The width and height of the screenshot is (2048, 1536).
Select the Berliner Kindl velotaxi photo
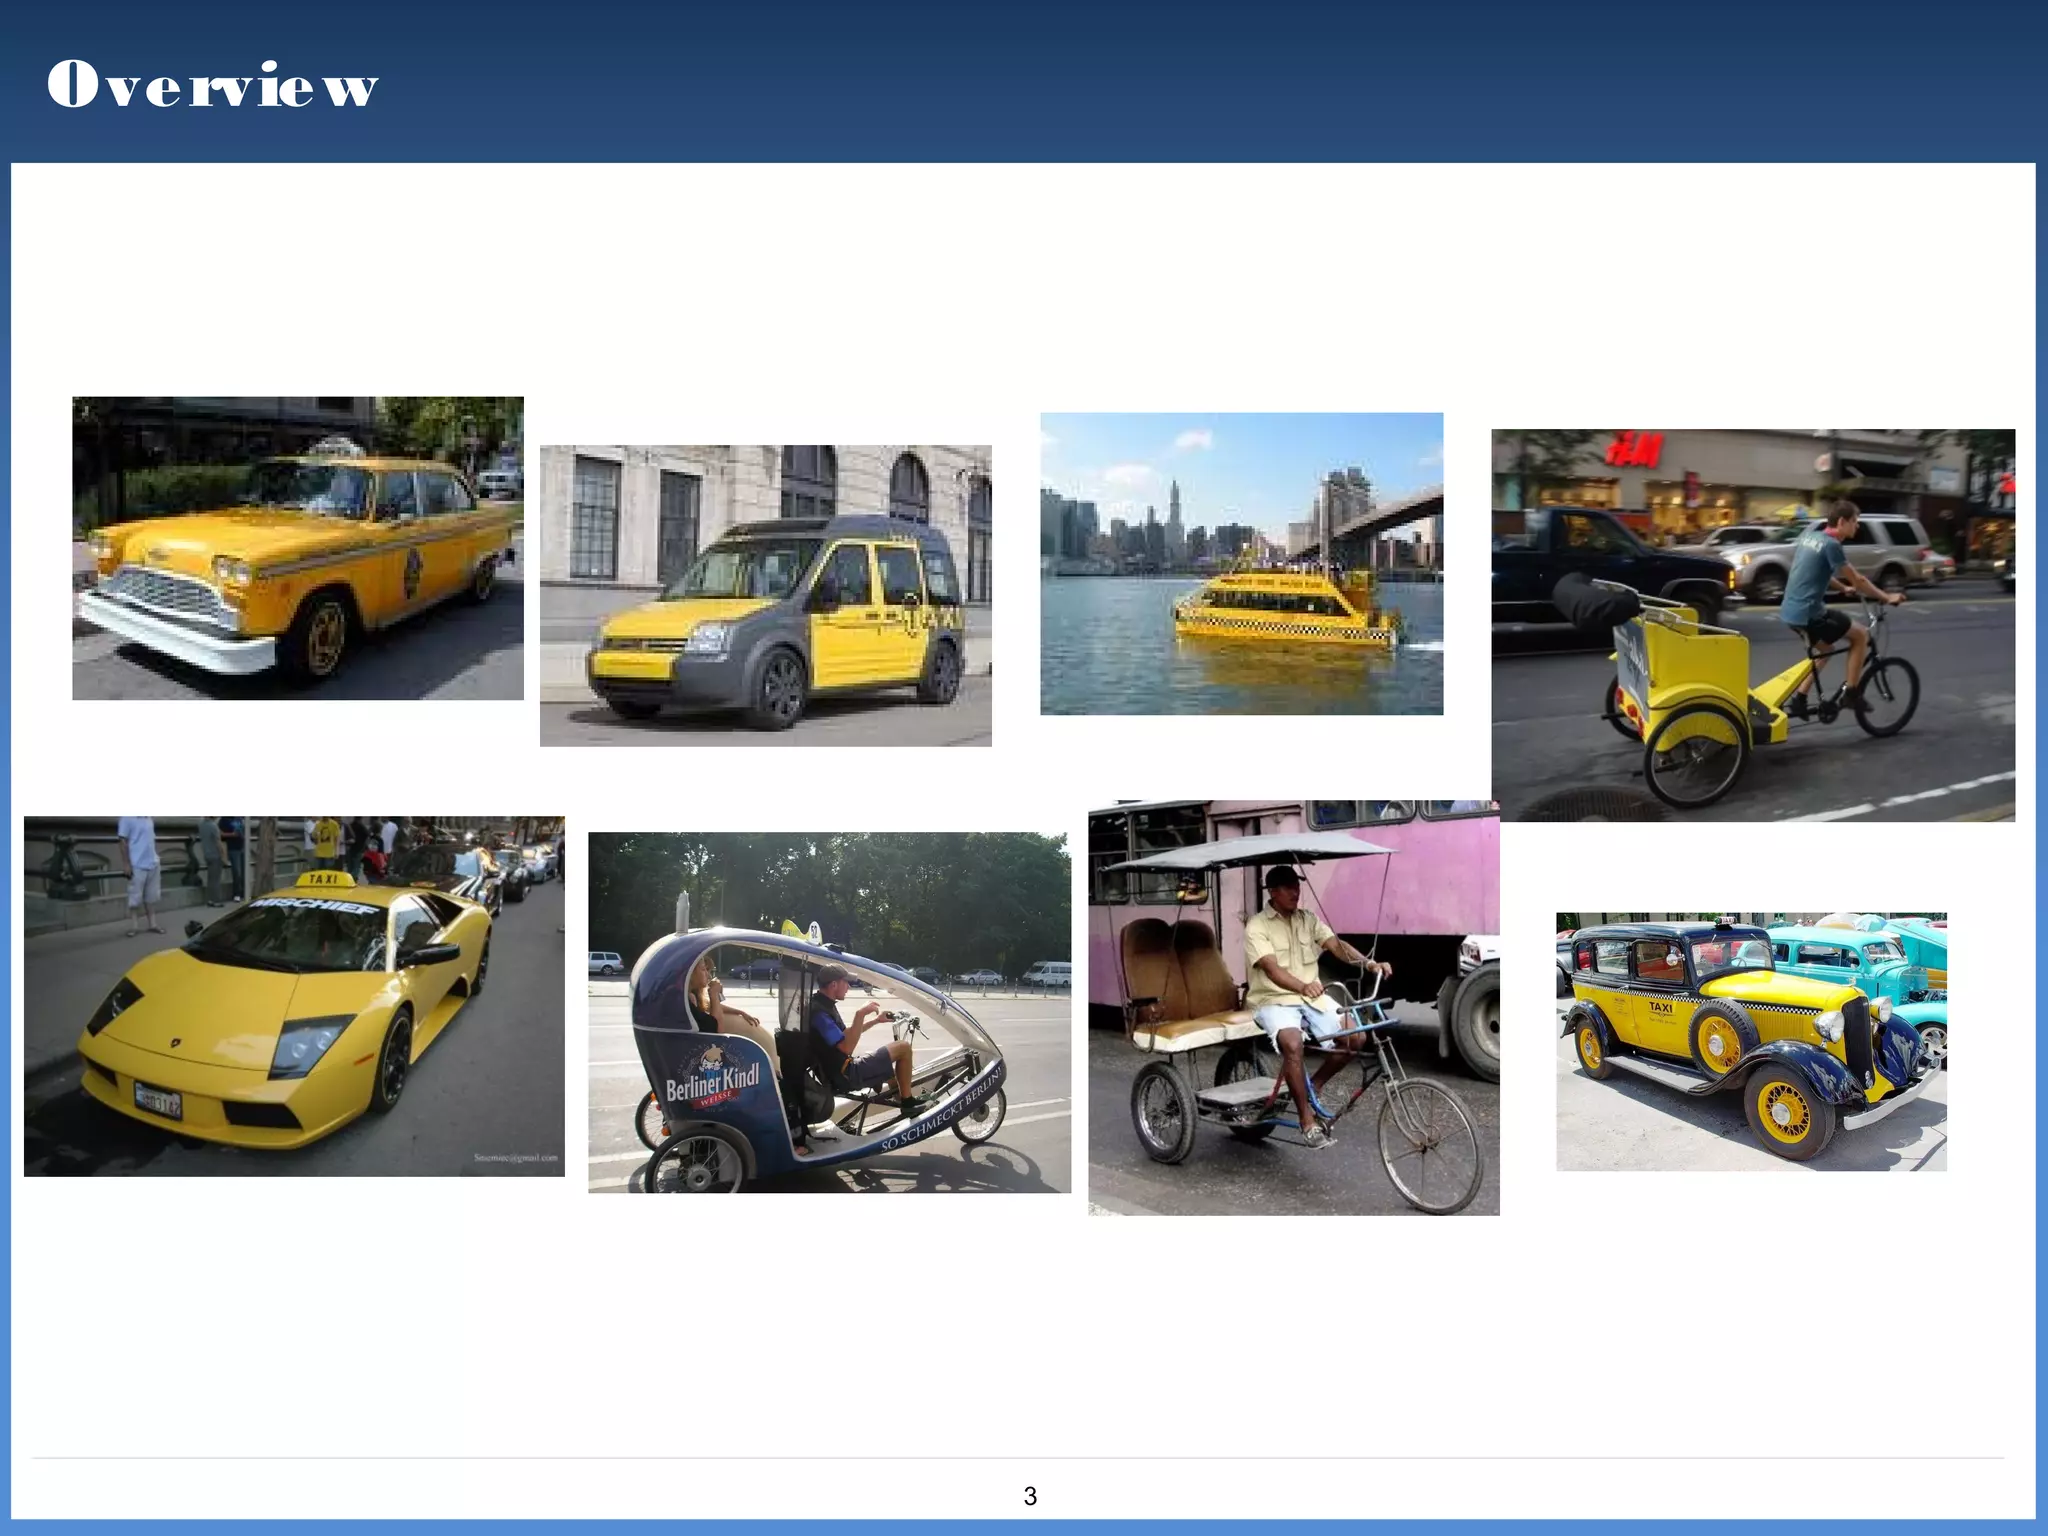coord(829,1011)
